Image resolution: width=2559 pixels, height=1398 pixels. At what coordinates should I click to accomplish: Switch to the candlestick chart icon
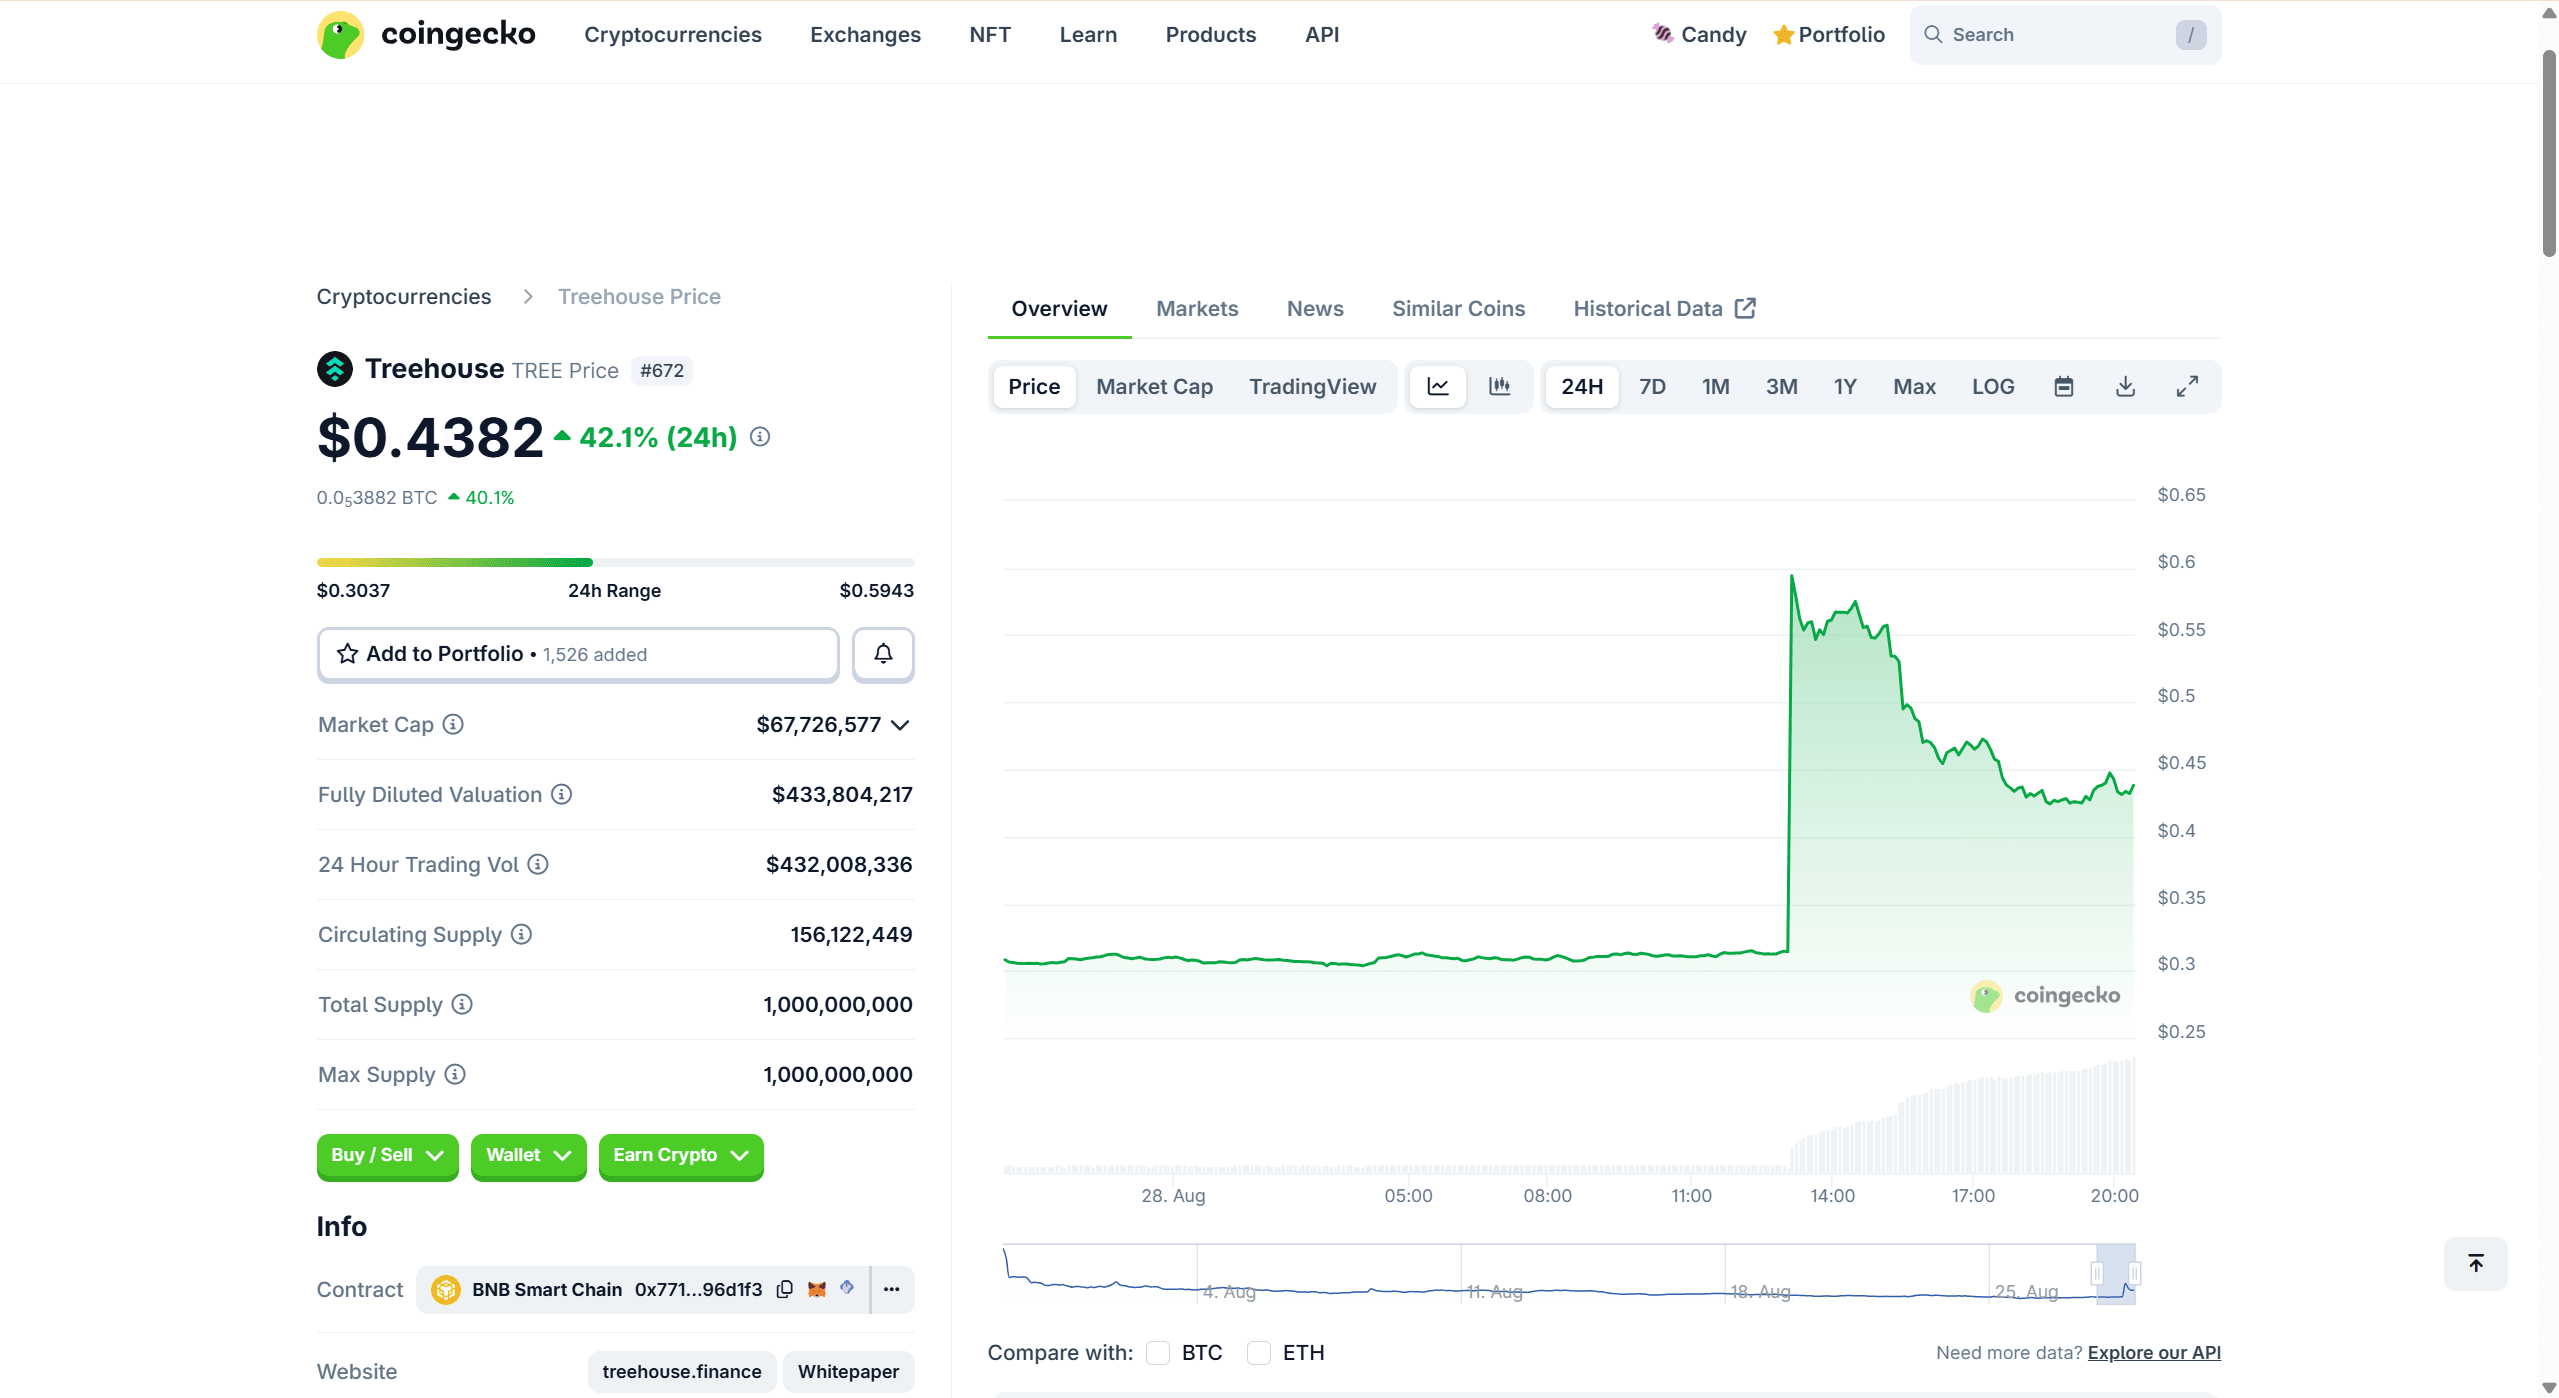pyautogui.click(x=1499, y=386)
